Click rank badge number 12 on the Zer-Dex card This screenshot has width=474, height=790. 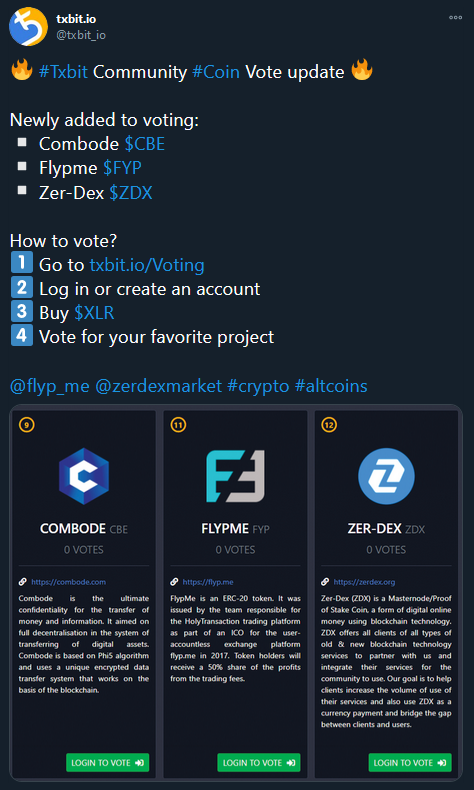click(329, 425)
